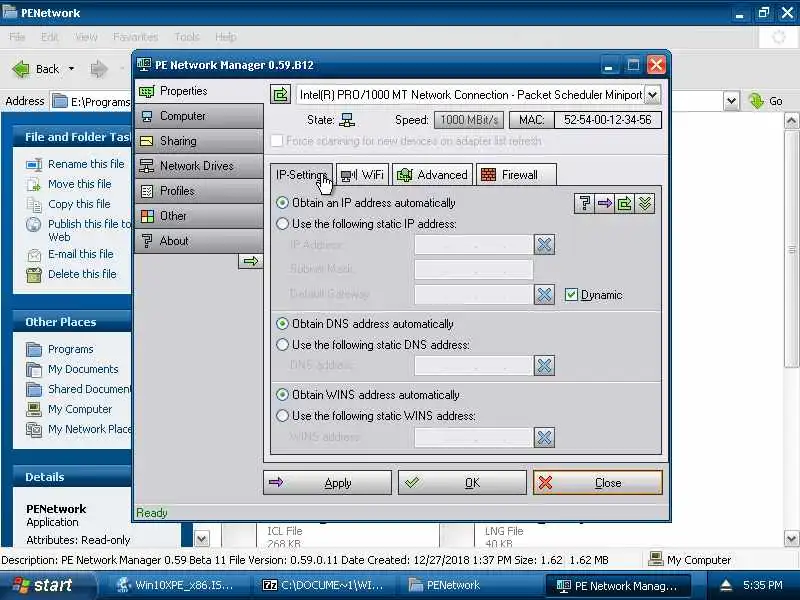Collapse sidebar with green arrow button
This screenshot has width=800, height=600.
point(251,261)
